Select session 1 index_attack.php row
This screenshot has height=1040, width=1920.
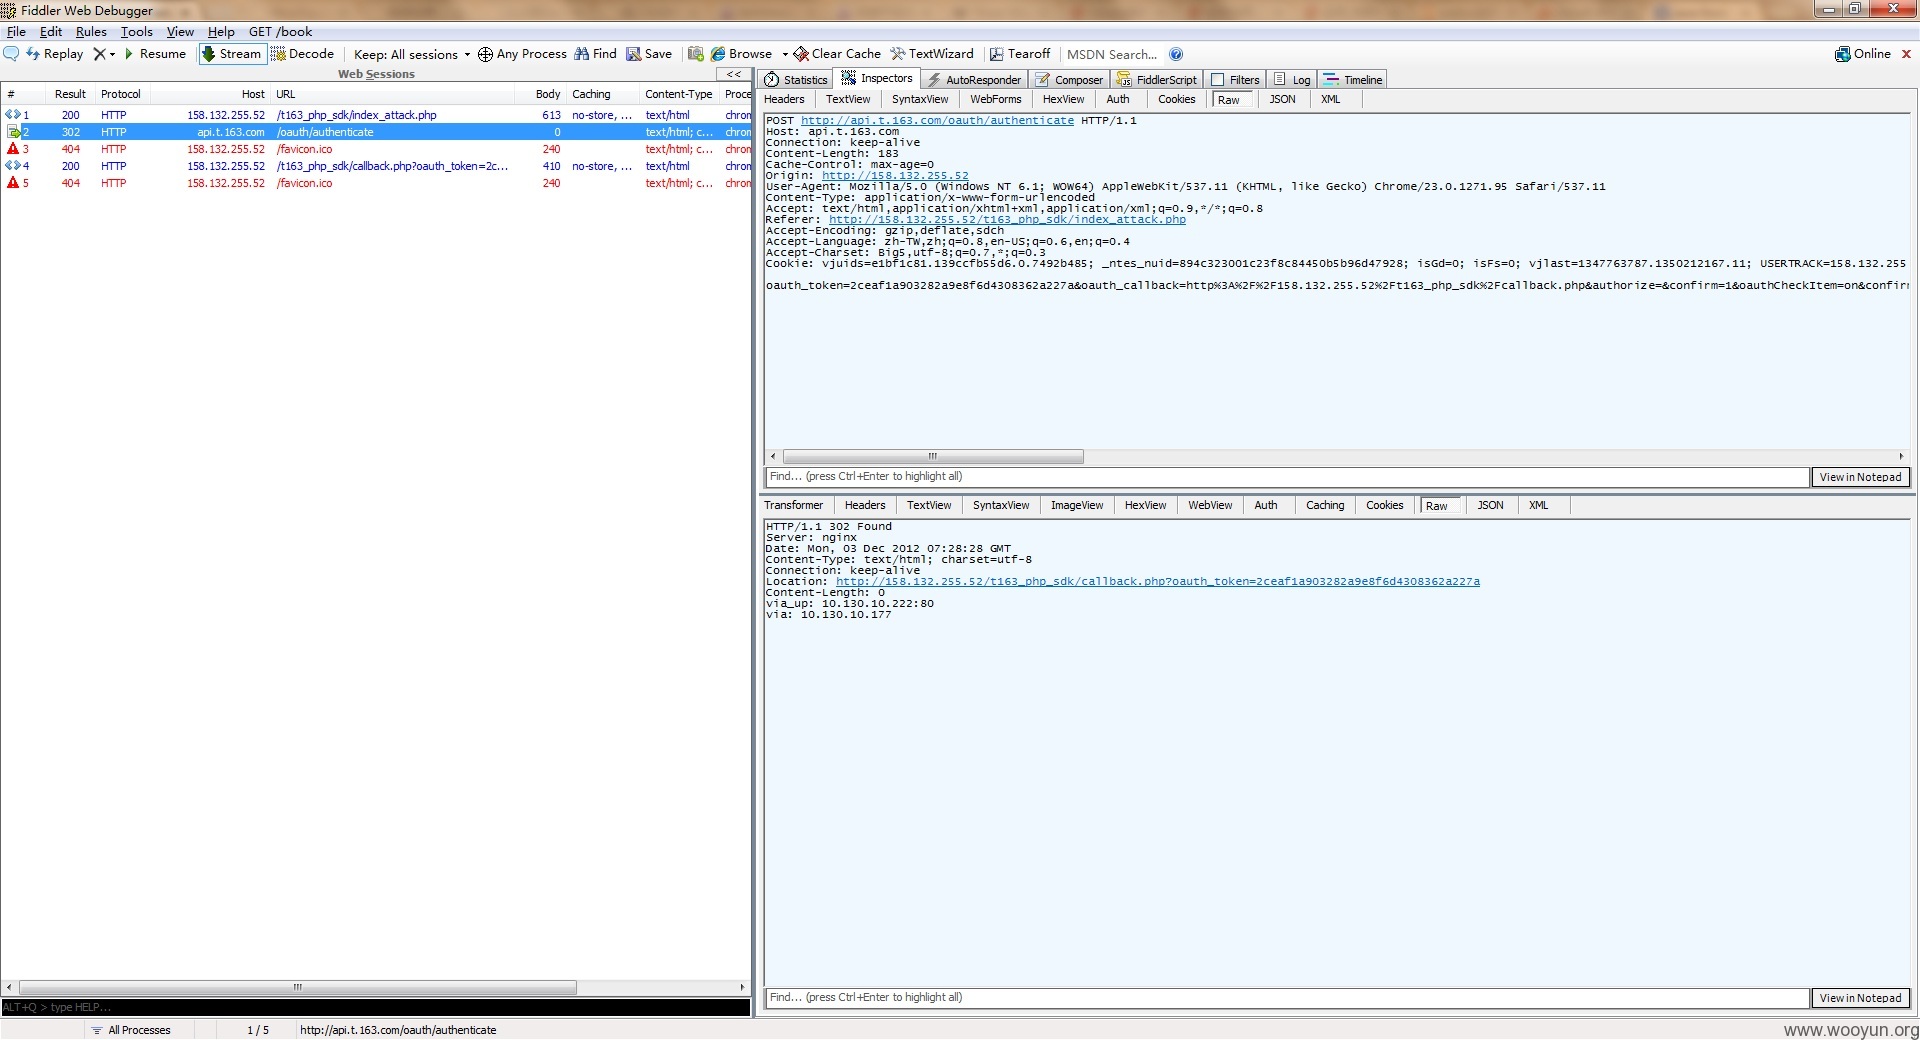click(x=376, y=115)
